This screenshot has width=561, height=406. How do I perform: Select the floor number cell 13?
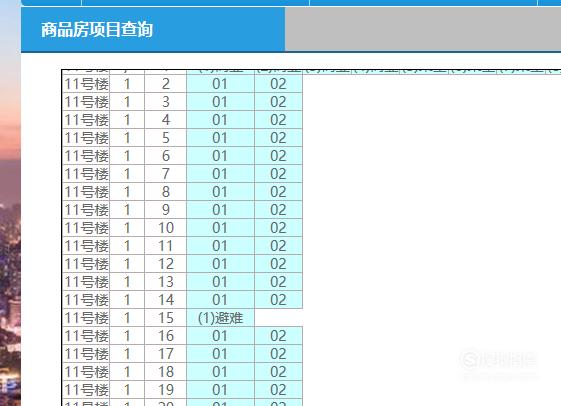tap(166, 282)
